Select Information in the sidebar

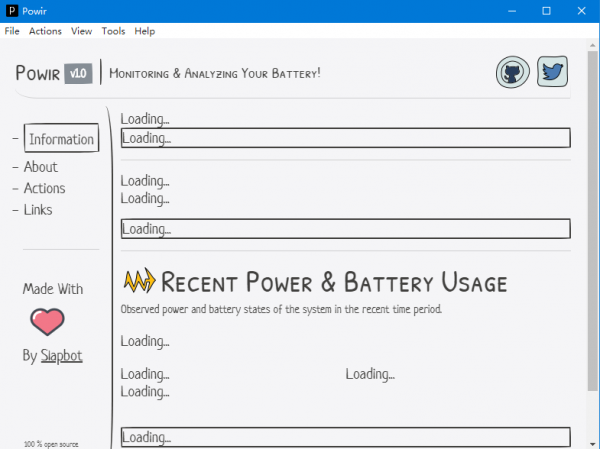click(61, 139)
